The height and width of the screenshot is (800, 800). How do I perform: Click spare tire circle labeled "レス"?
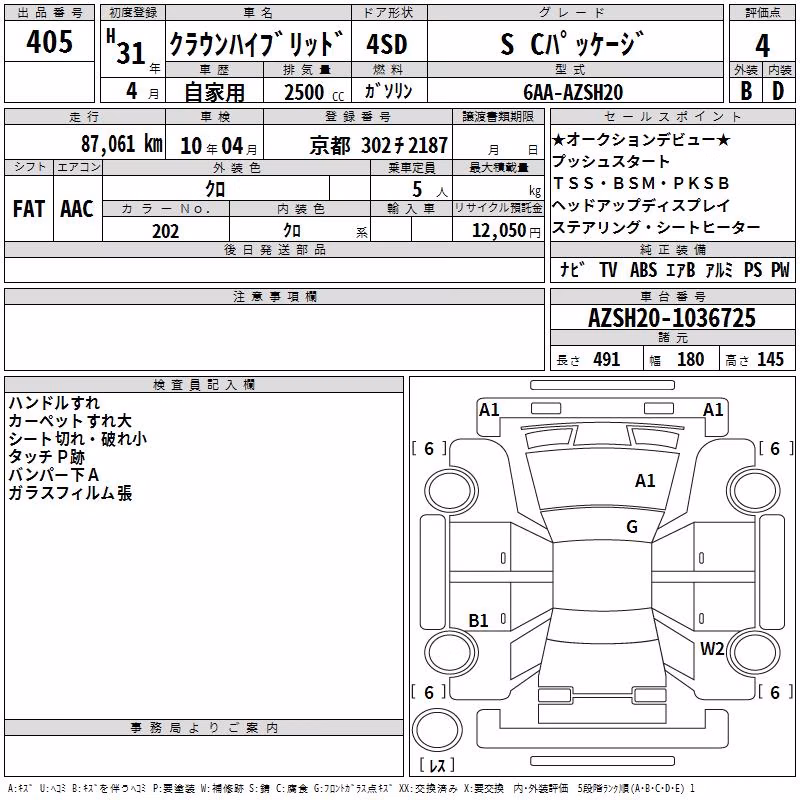click(437, 730)
